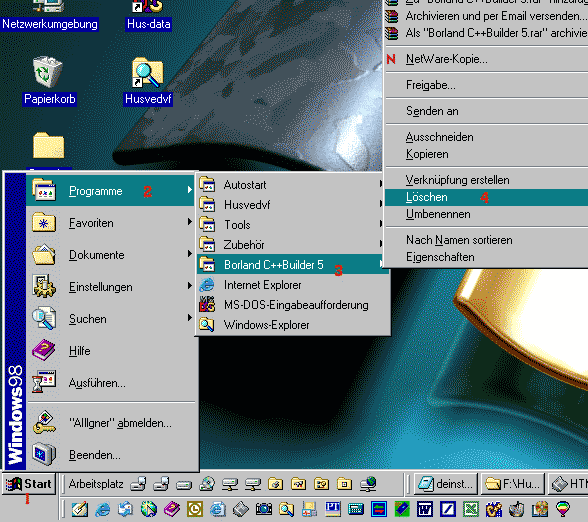
Task: Click notepad pencil icon in quick launch
Action: pyautogui.click(x=80, y=509)
